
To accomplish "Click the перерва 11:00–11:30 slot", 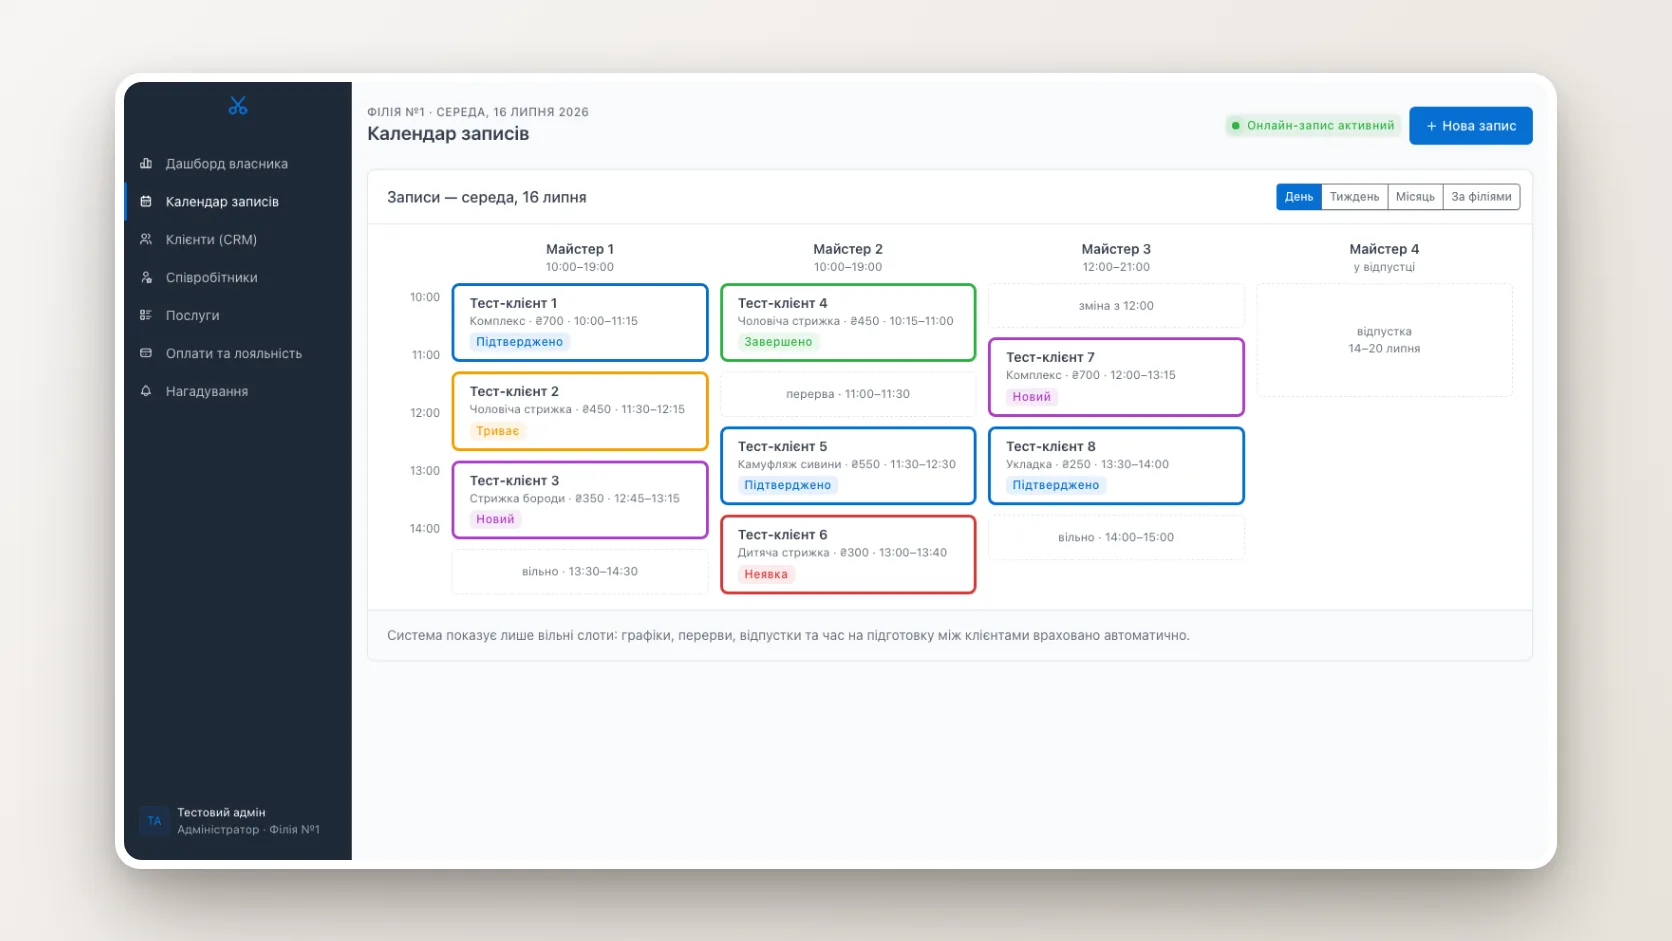I will (x=848, y=394).
